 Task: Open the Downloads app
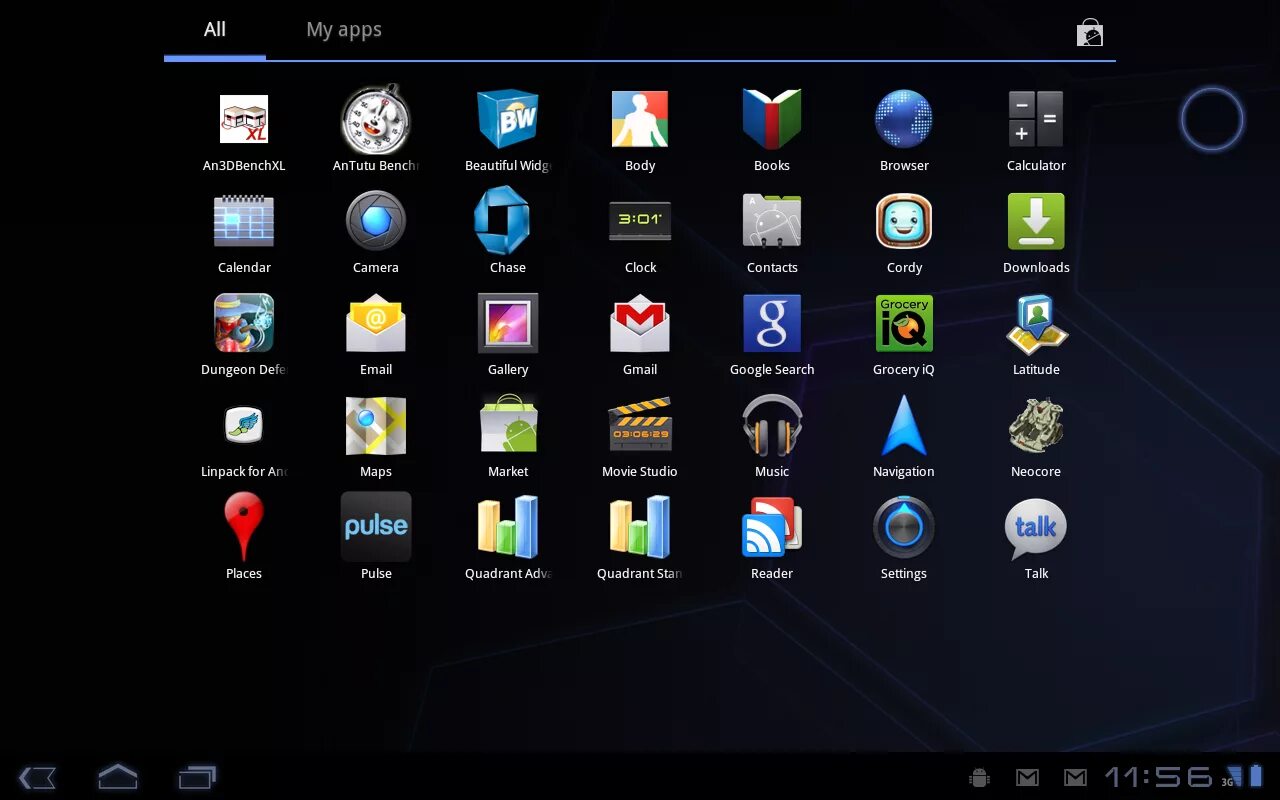(x=1036, y=222)
